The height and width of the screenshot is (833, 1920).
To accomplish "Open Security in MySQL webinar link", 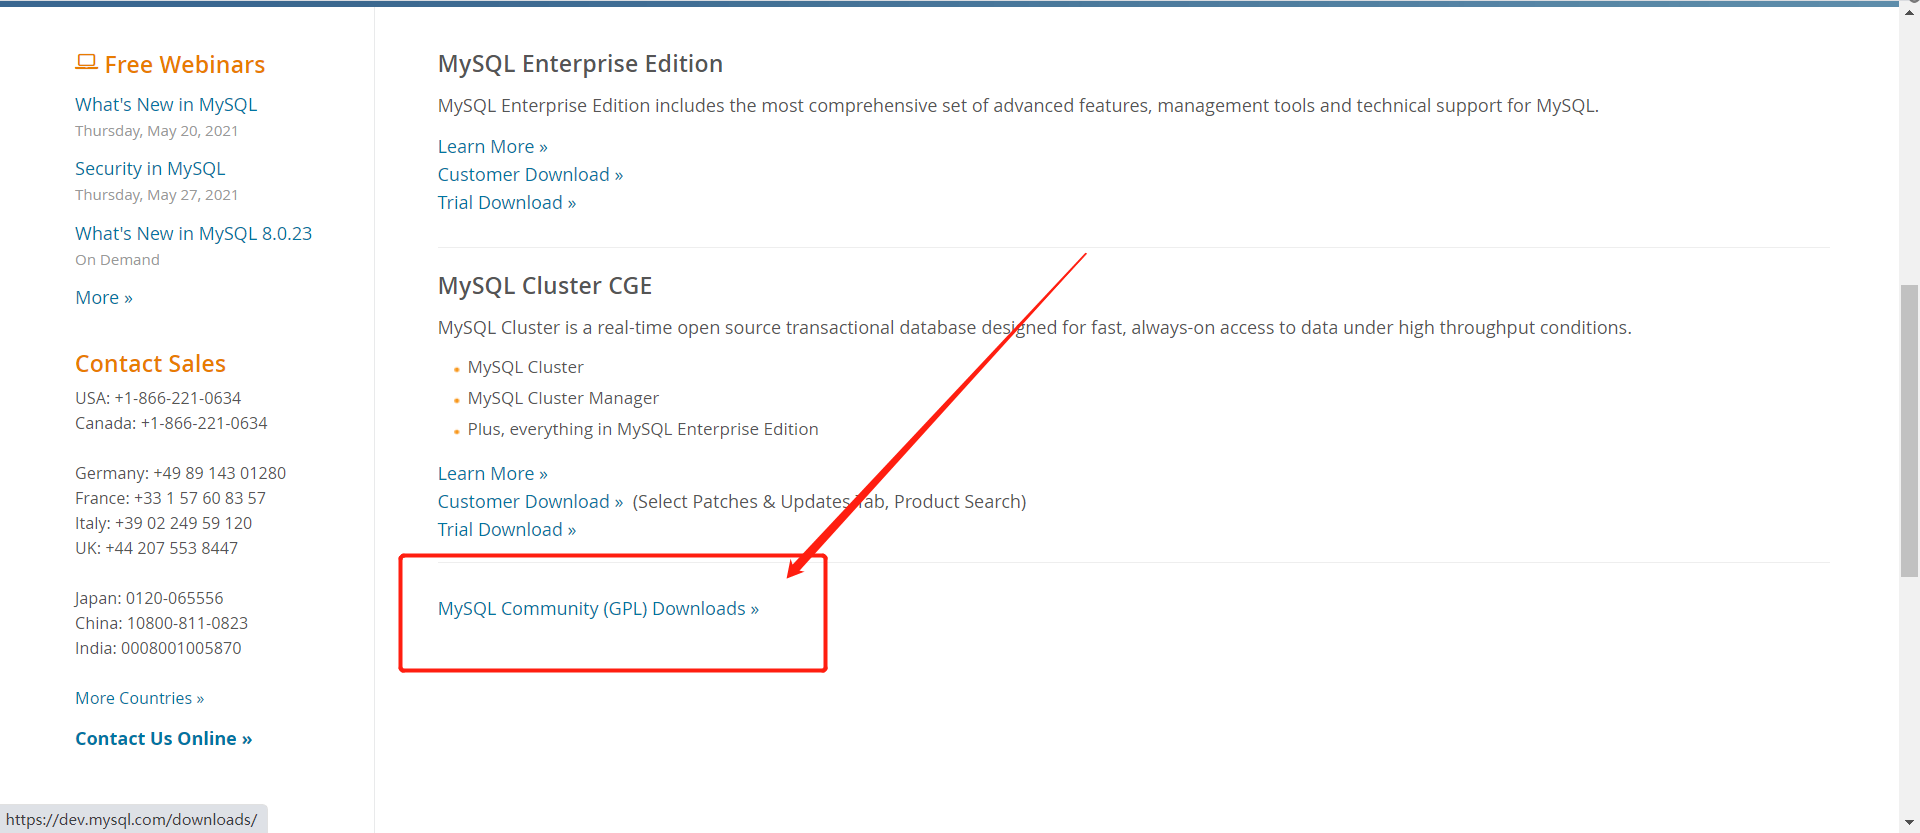I will coord(150,169).
